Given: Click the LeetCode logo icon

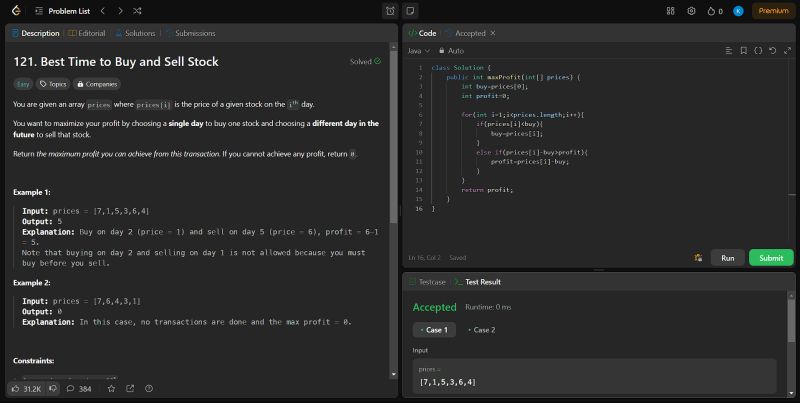Looking at the screenshot, I should (x=14, y=11).
